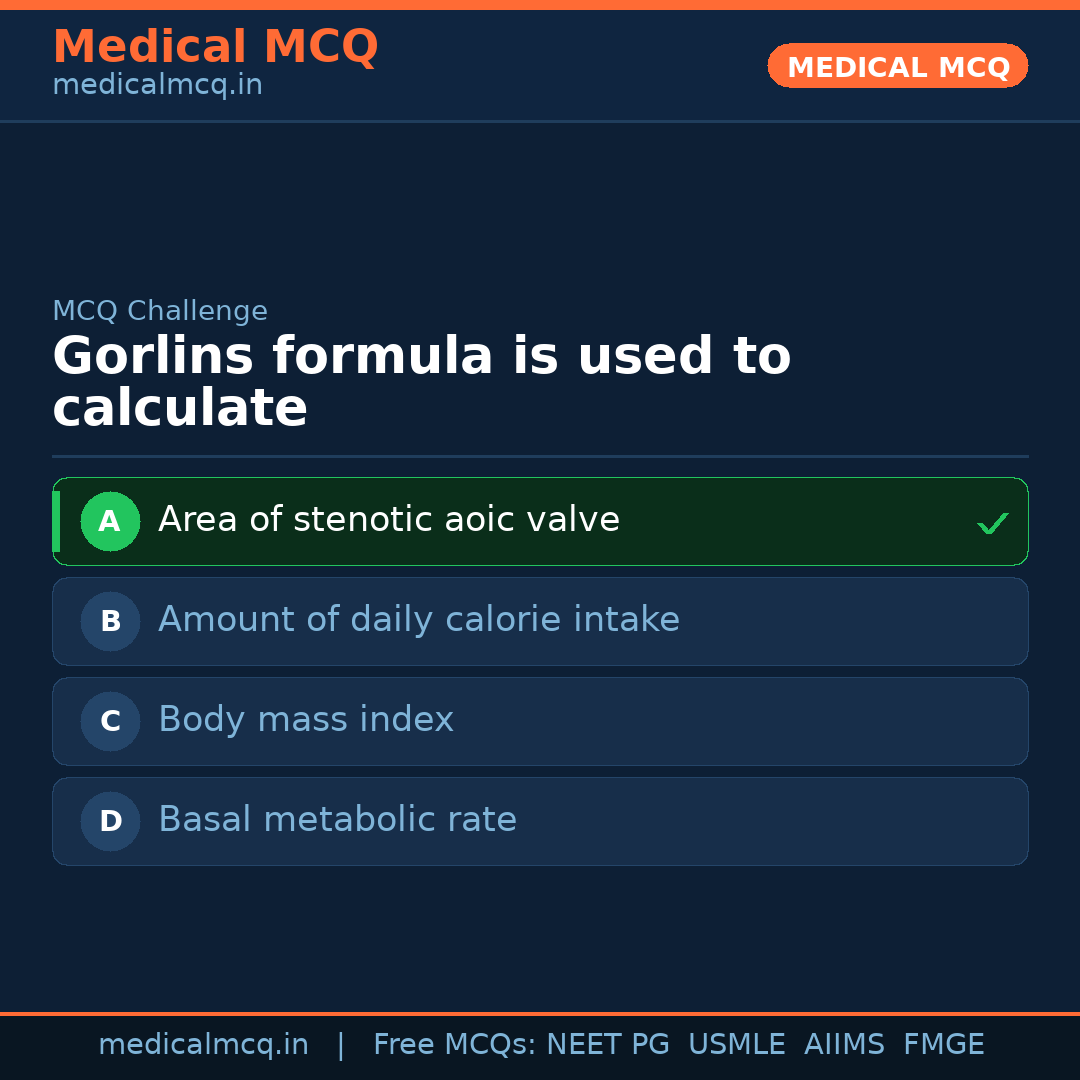1080x1080 pixels.
Task: Pick the 'Body mass index' answer
Action: 306,720
